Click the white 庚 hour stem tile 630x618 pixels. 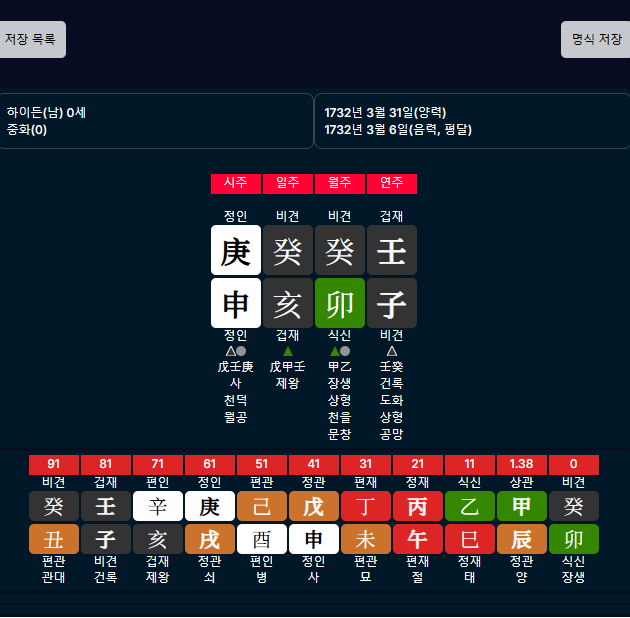[236, 250]
